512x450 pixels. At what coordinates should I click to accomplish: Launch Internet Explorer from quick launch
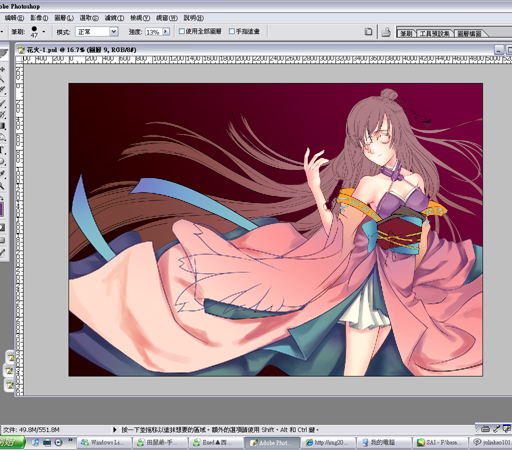pos(35,442)
